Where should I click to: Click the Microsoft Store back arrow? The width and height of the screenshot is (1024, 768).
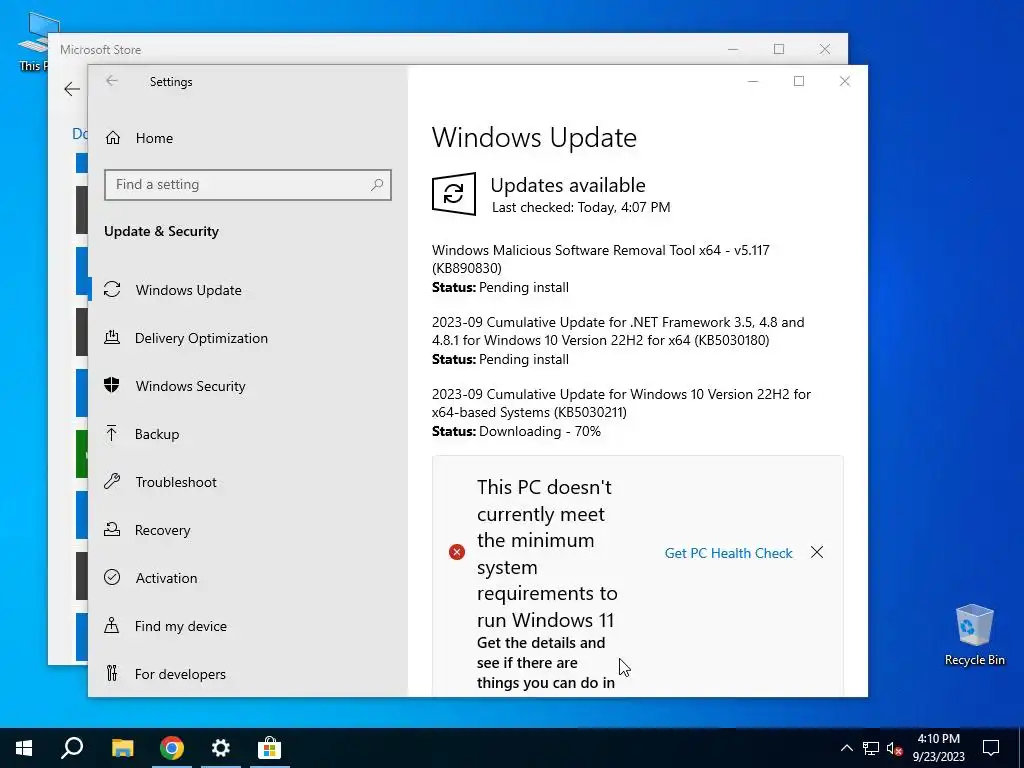click(72, 89)
